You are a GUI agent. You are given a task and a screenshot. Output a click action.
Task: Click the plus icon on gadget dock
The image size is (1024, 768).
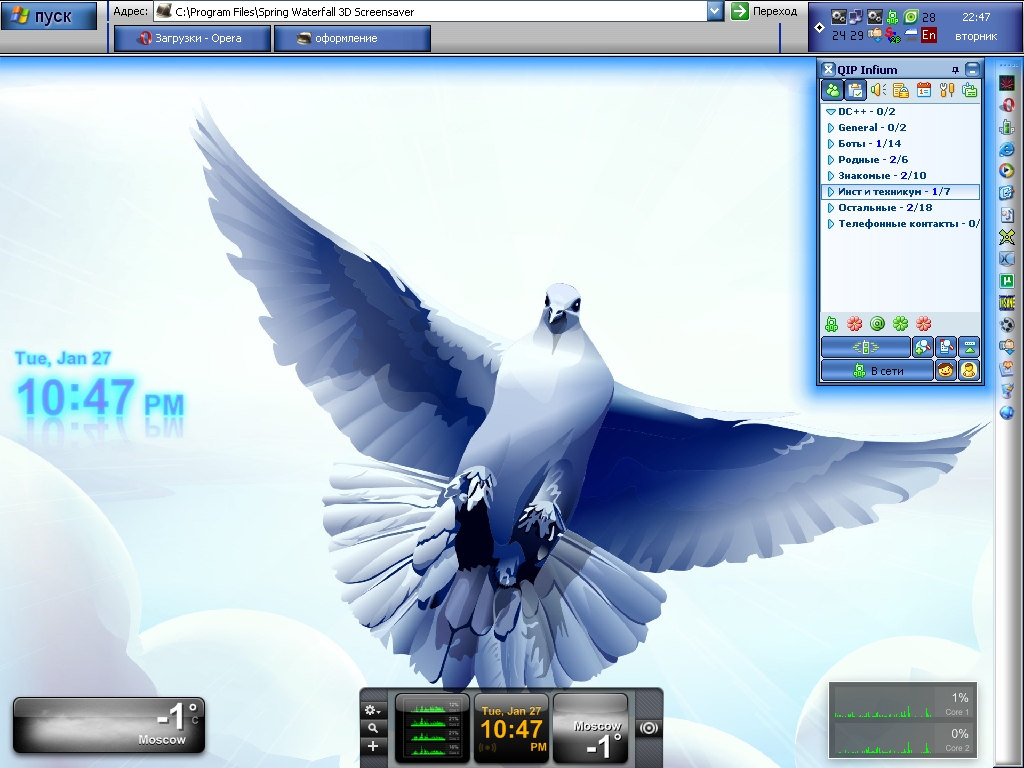(372, 746)
